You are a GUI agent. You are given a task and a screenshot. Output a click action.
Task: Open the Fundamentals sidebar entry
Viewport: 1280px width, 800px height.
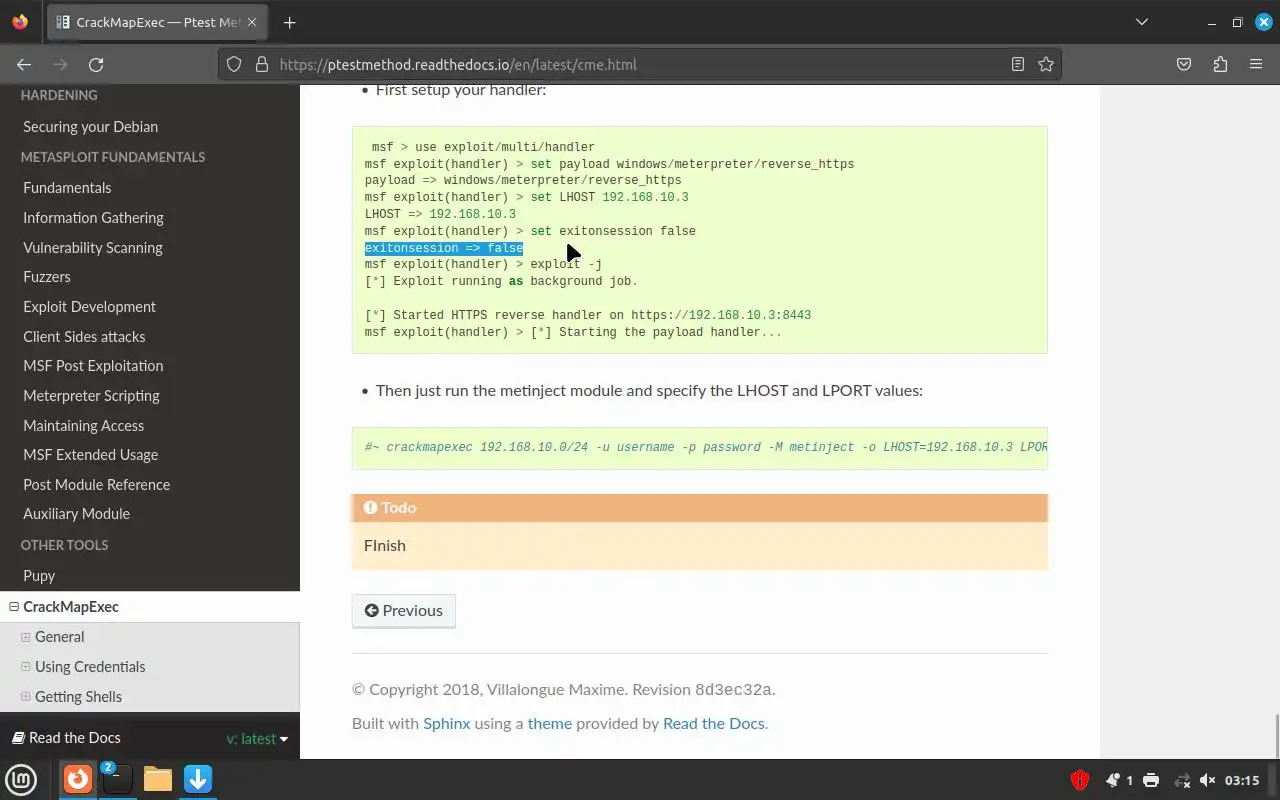67,187
